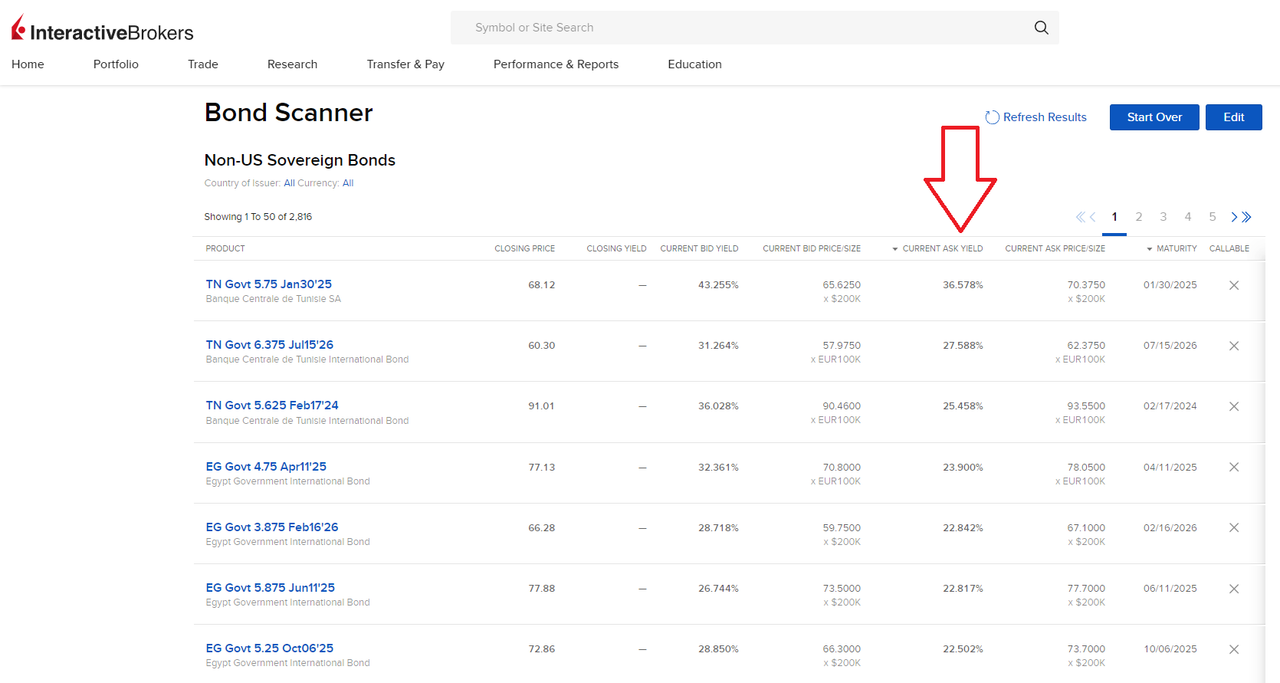Click the Callable column header
Viewport: 1280px width, 683px height.
tap(1229, 249)
